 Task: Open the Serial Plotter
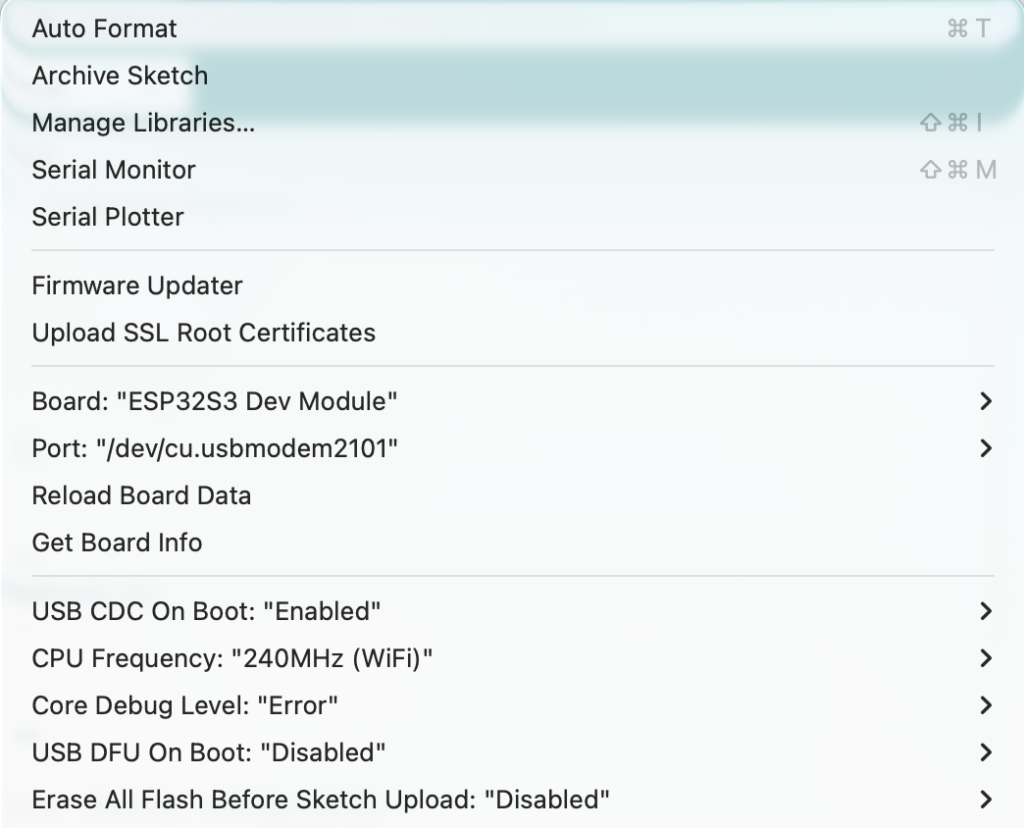pos(108,217)
